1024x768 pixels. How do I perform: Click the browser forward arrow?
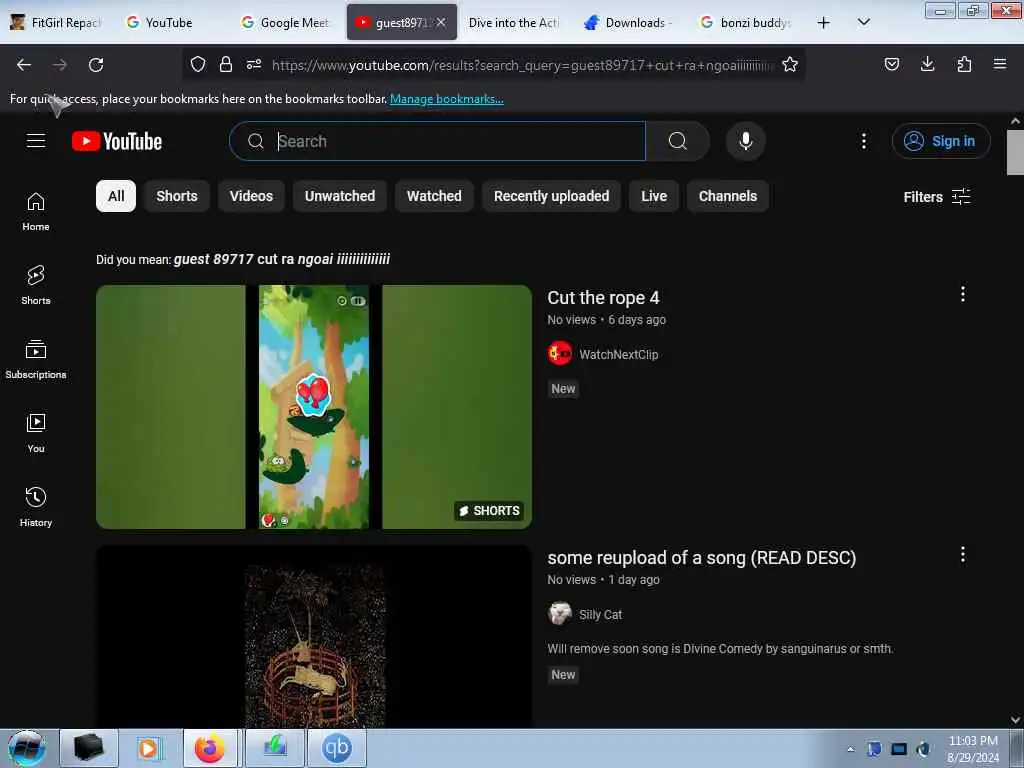(60, 65)
